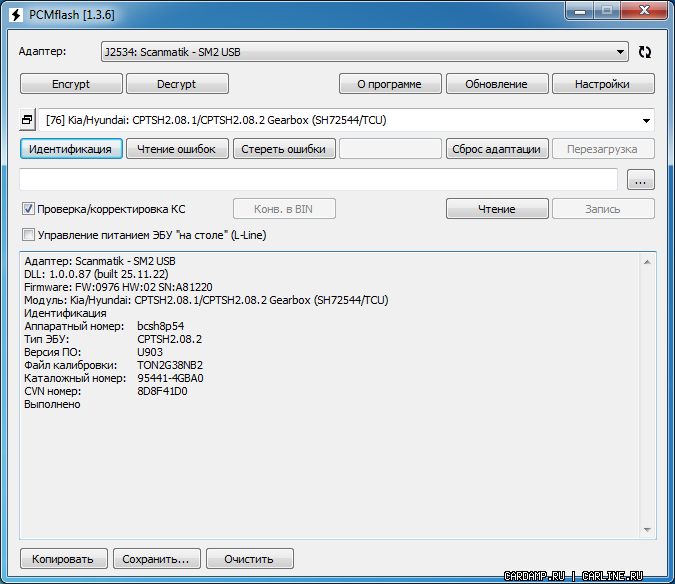Click the Encrypt button

coord(71,84)
